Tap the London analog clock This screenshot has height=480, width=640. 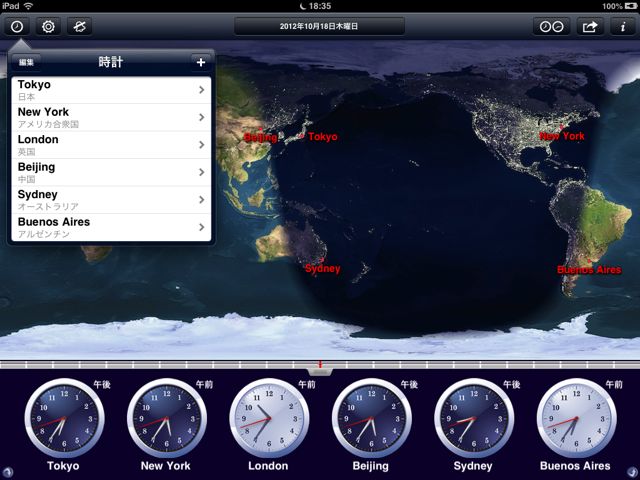[x=269, y=418]
